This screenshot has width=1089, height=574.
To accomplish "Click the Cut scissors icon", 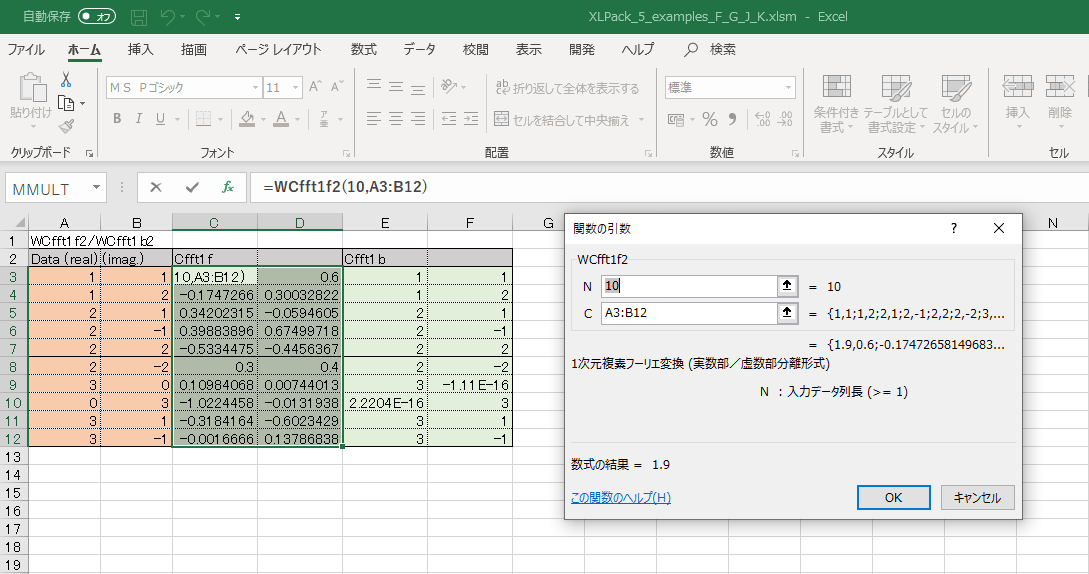I will tap(66, 80).
